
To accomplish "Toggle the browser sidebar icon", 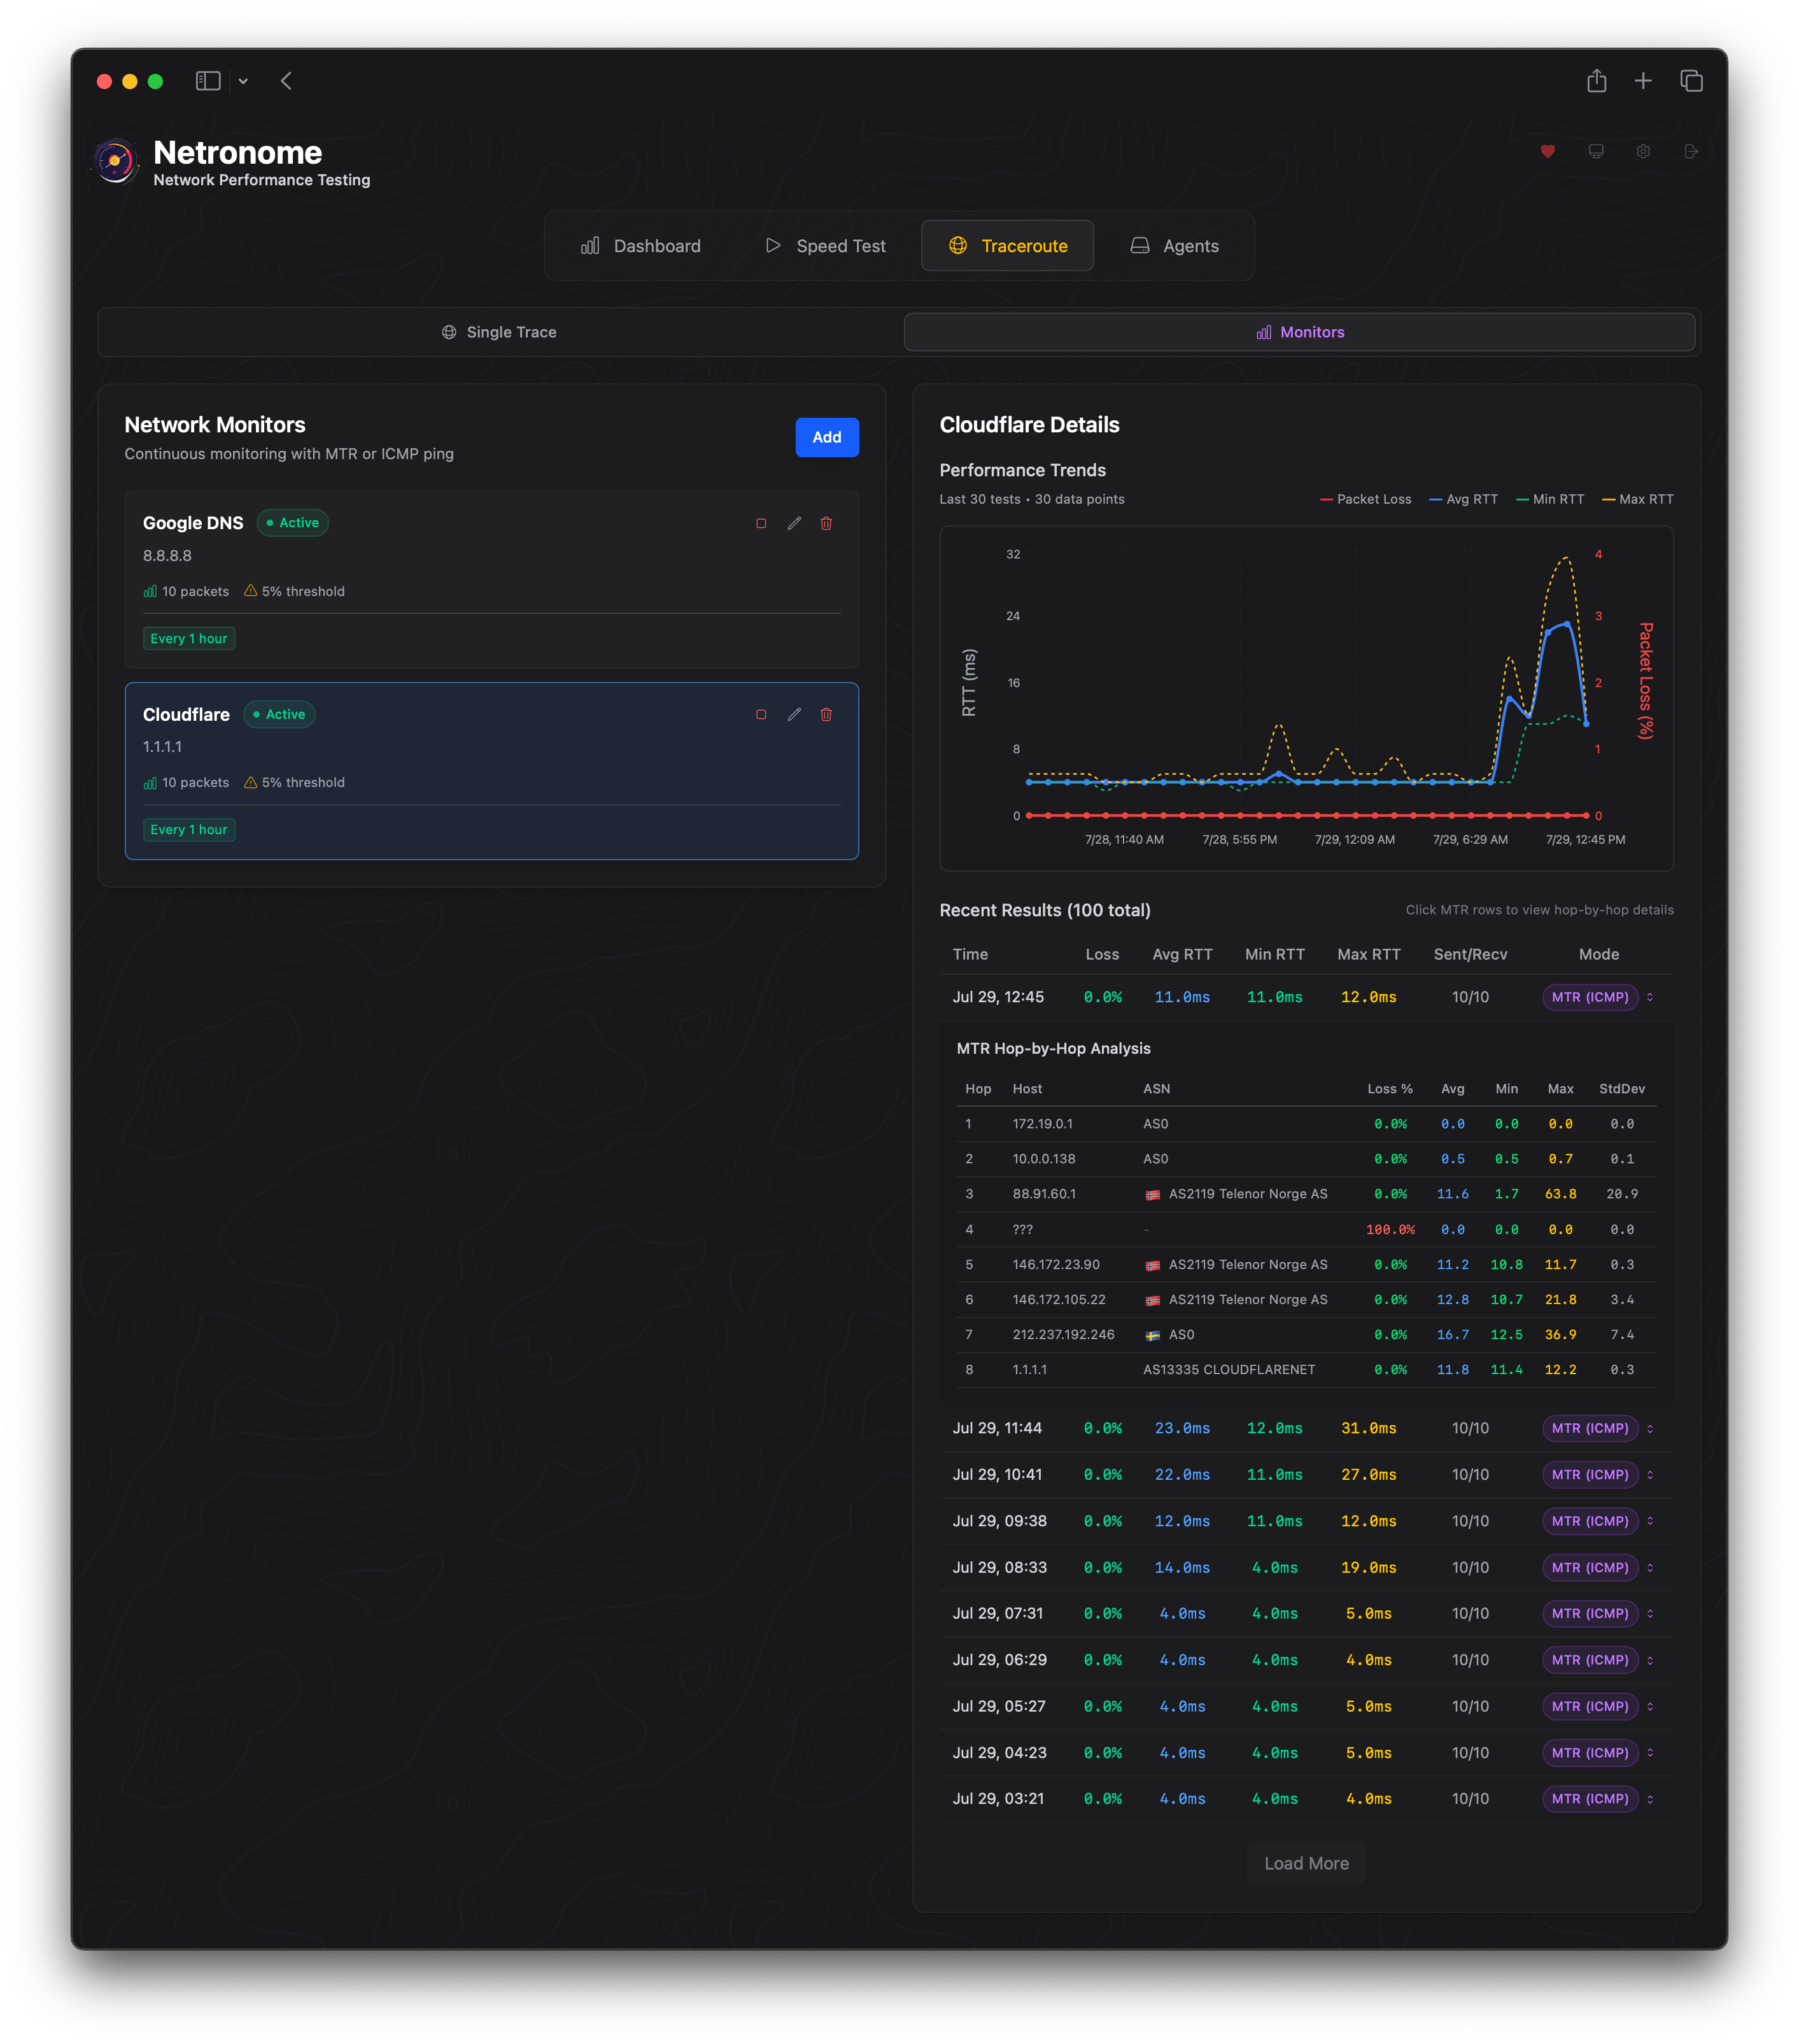I will 208,81.
